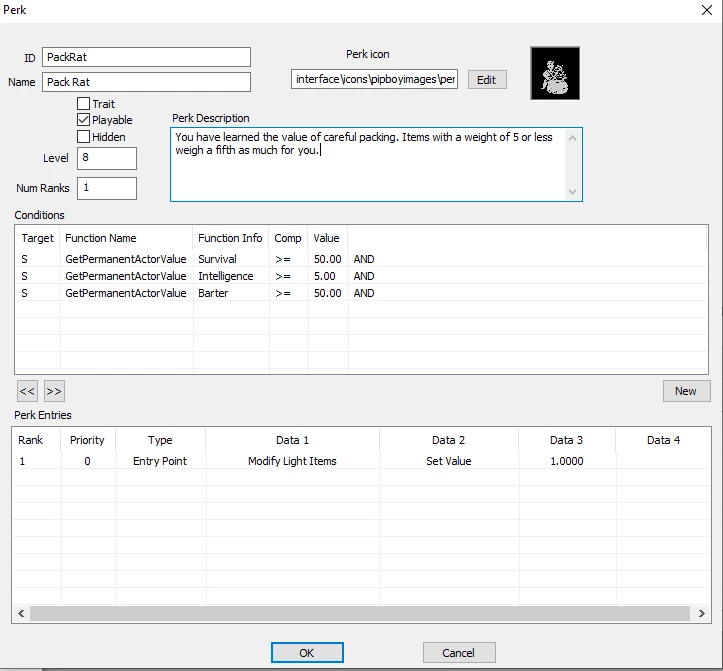Close the Perk dialog window

[706, 10]
